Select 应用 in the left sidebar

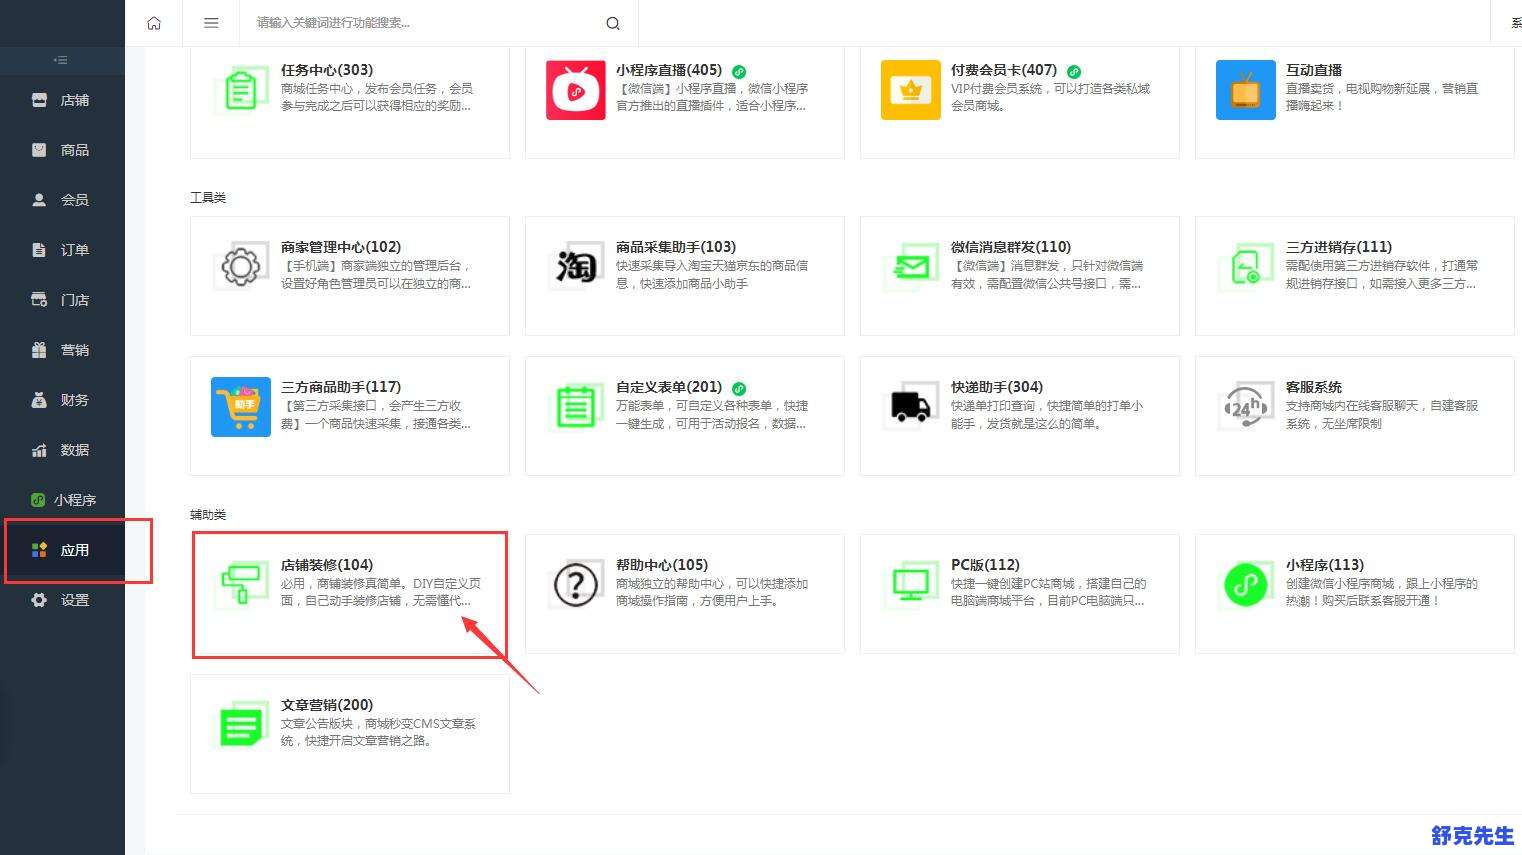[x=74, y=550]
